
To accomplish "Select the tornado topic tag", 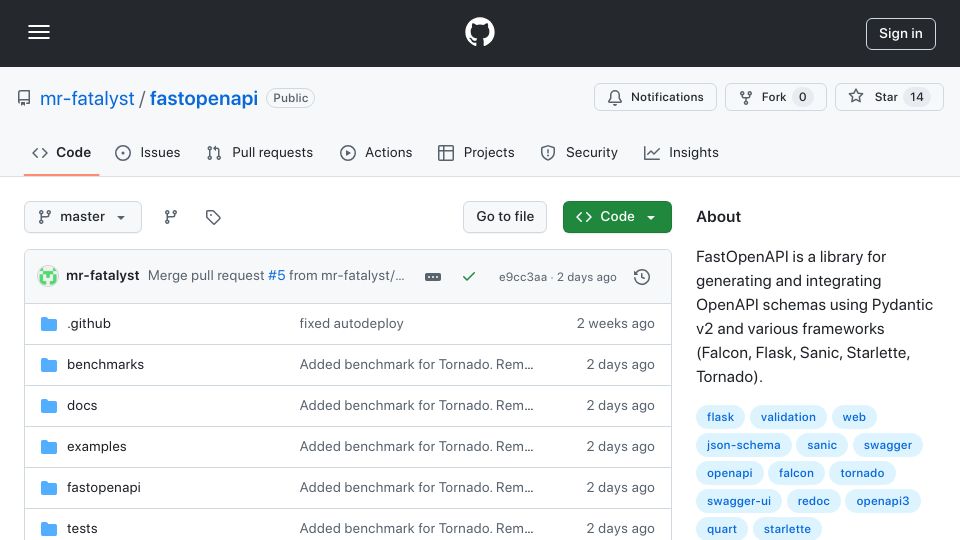I will pos(862,473).
